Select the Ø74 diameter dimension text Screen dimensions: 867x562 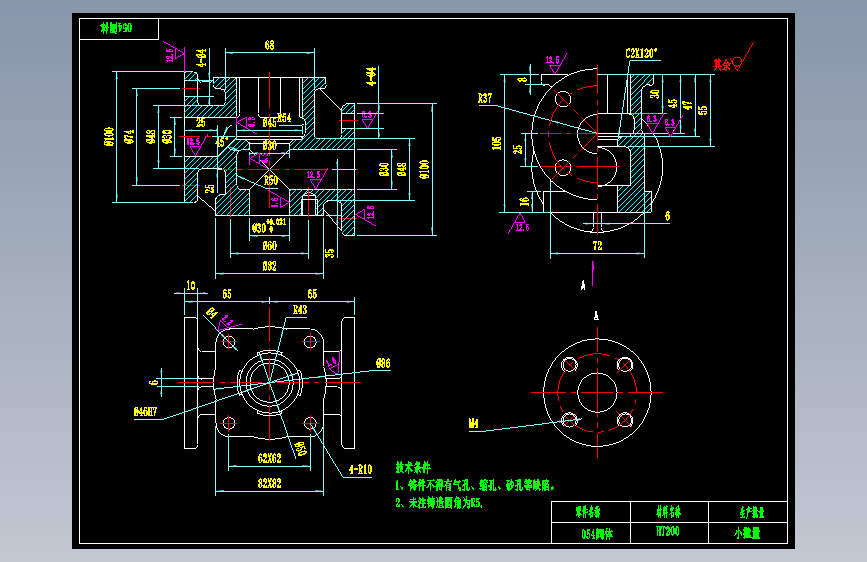(x=129, y=137)
